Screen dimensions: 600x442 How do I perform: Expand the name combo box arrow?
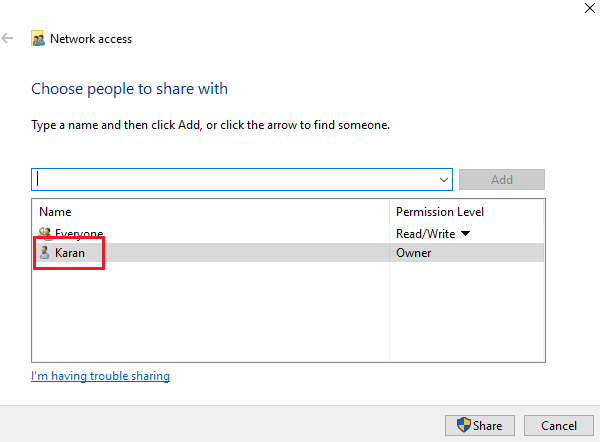click(x=444, y=179)
